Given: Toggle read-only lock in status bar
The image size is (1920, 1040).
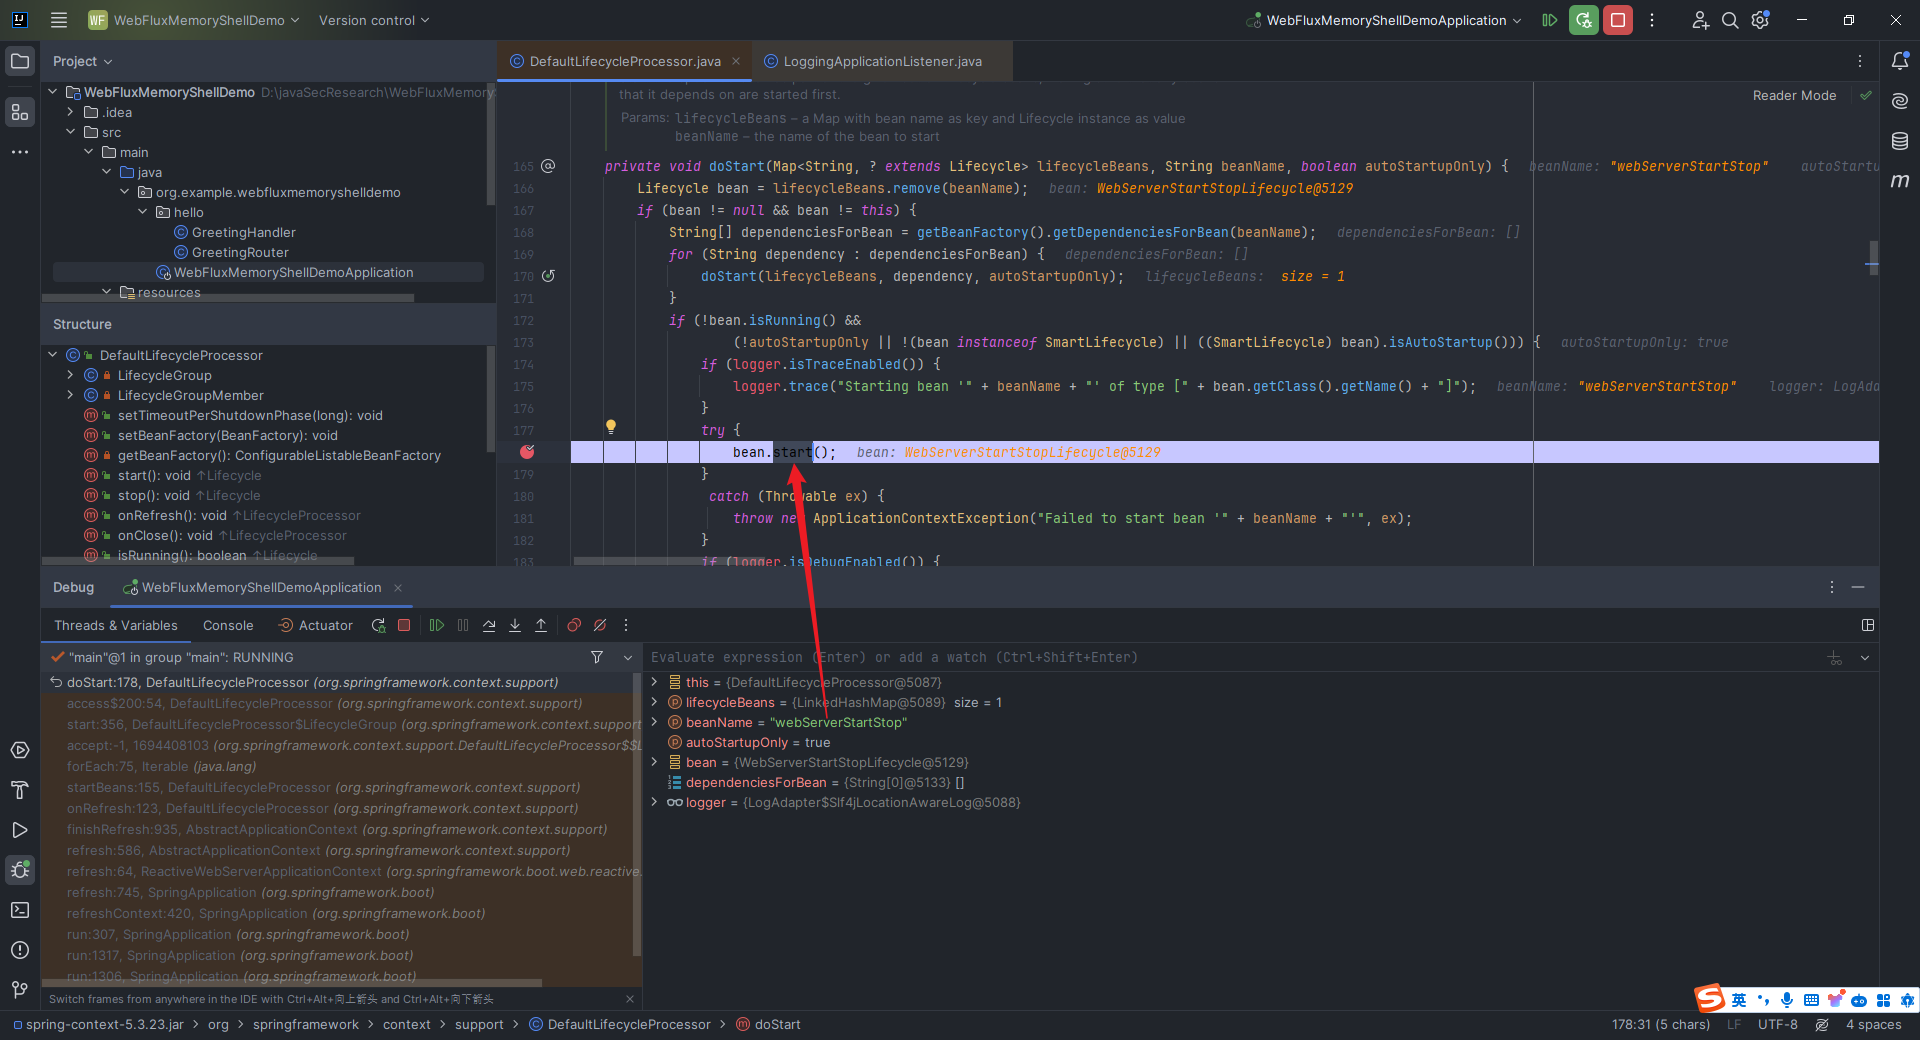Looking at the screenshot, I should tap(1822, 1024).
